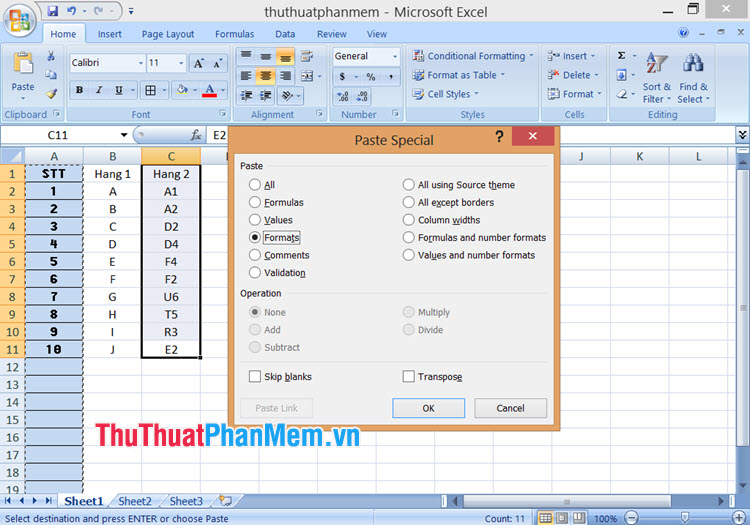Open the General number format dropdown
750x525 pixels.
pos(395,56)
